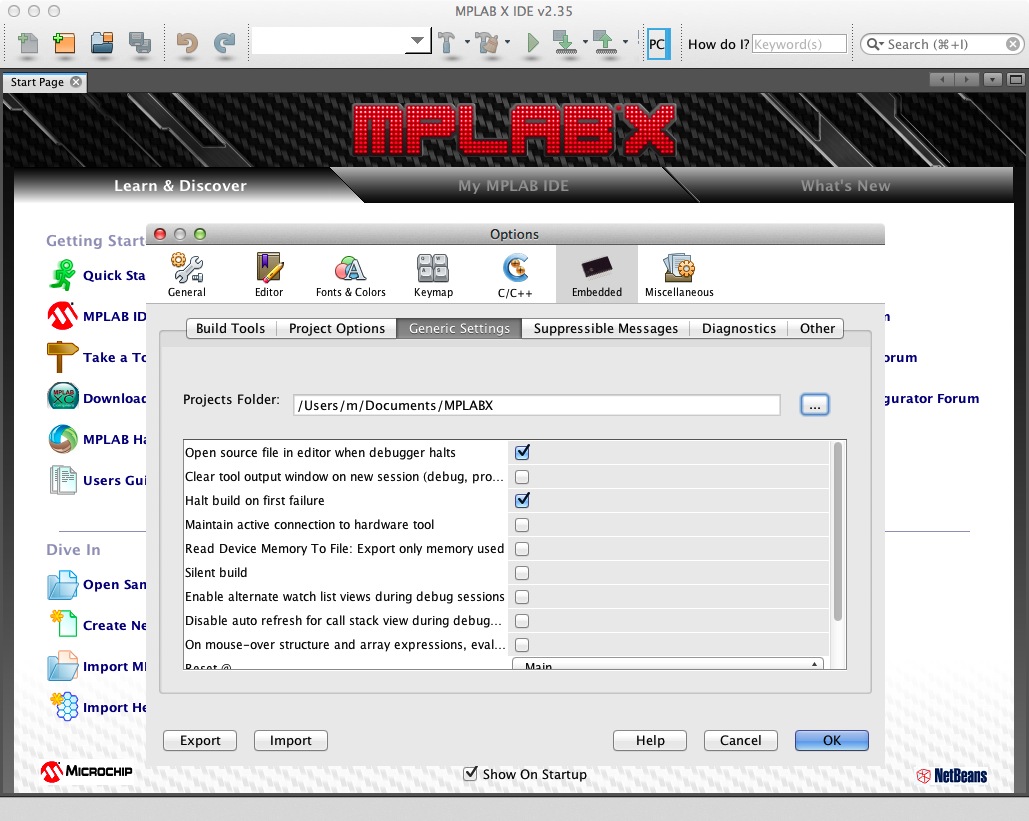The image size is (1029, 821).
Task: Toggle Show On Startup checkbox
Action: (x=471, y=774)
